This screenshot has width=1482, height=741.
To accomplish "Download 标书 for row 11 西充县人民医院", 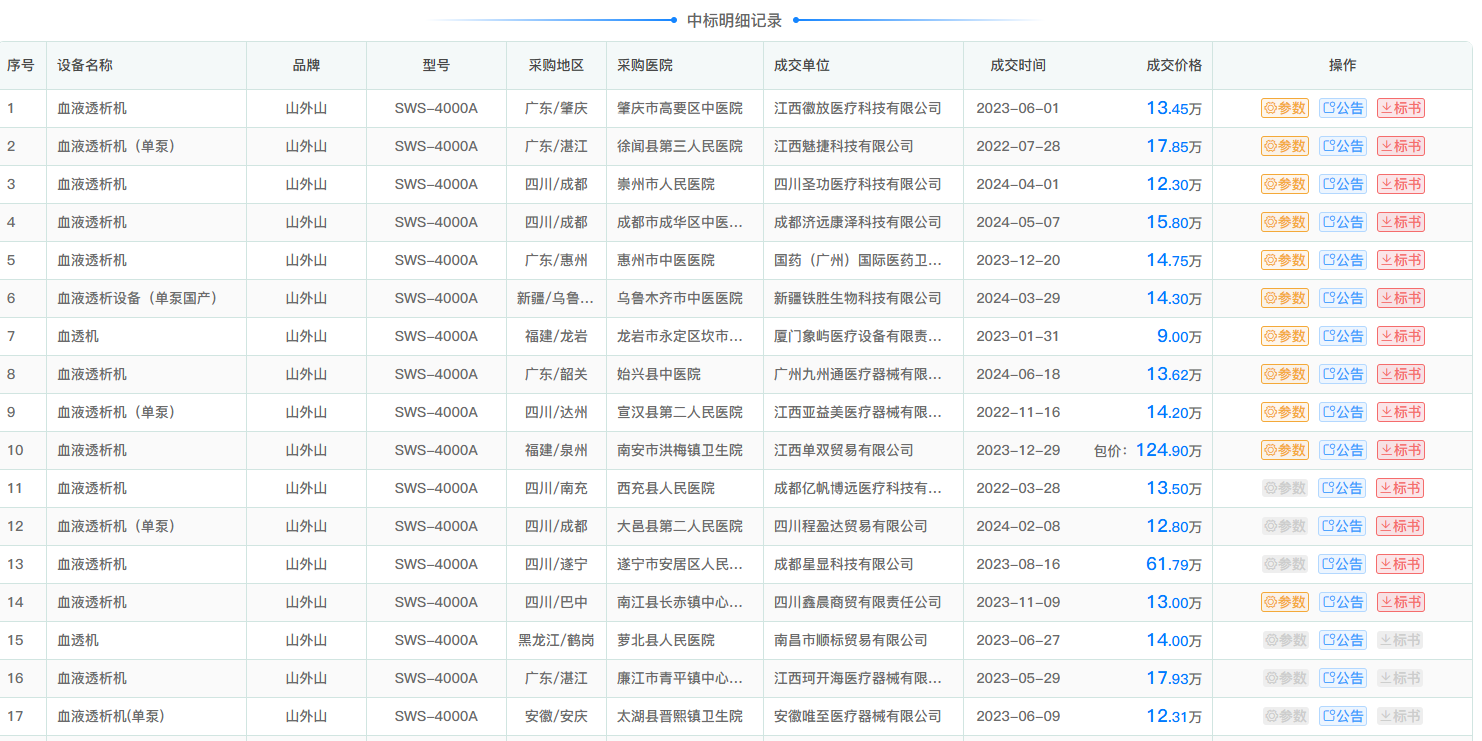I will tap(1401, 488).
